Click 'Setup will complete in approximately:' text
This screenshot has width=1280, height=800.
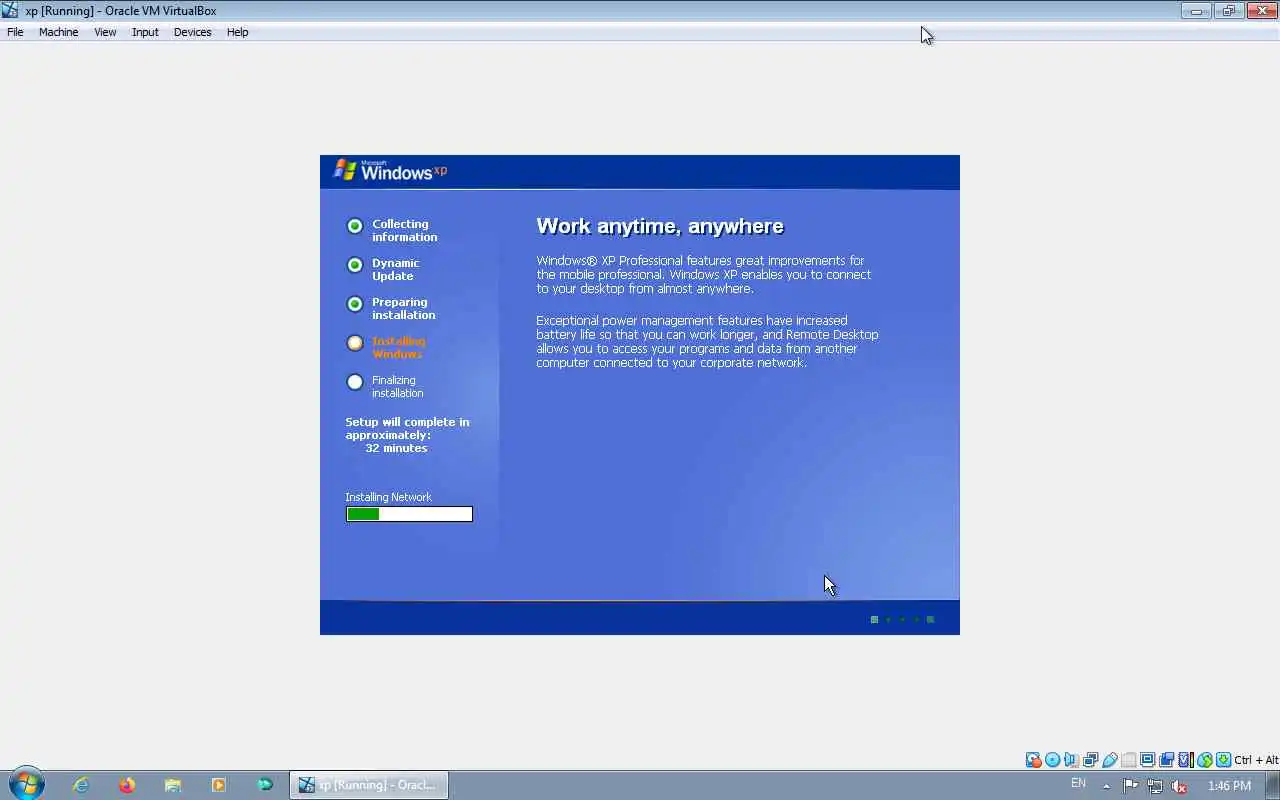coord(407,428)
